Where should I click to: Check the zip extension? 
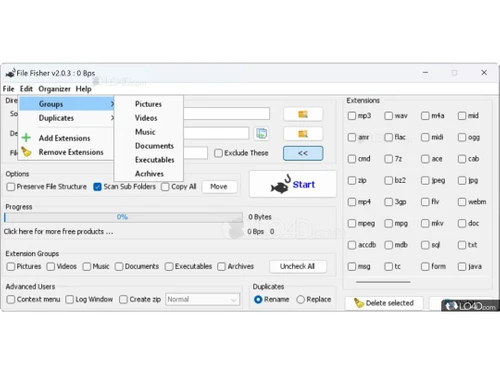click(x=352, y=180)
